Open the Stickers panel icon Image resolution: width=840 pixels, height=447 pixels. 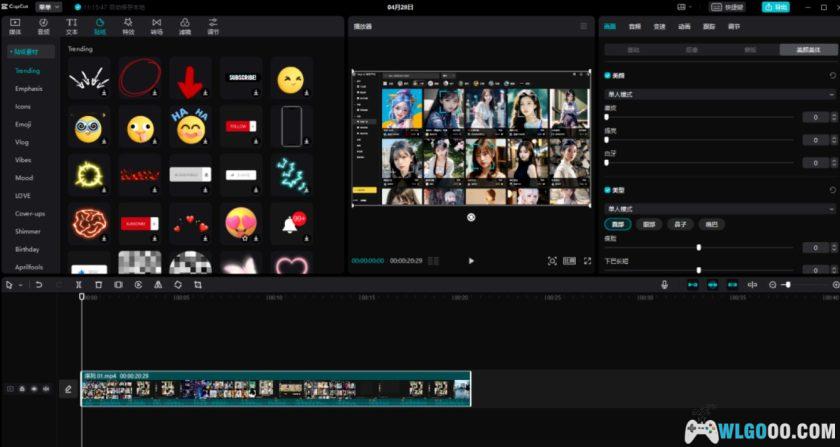pos(100,26)
